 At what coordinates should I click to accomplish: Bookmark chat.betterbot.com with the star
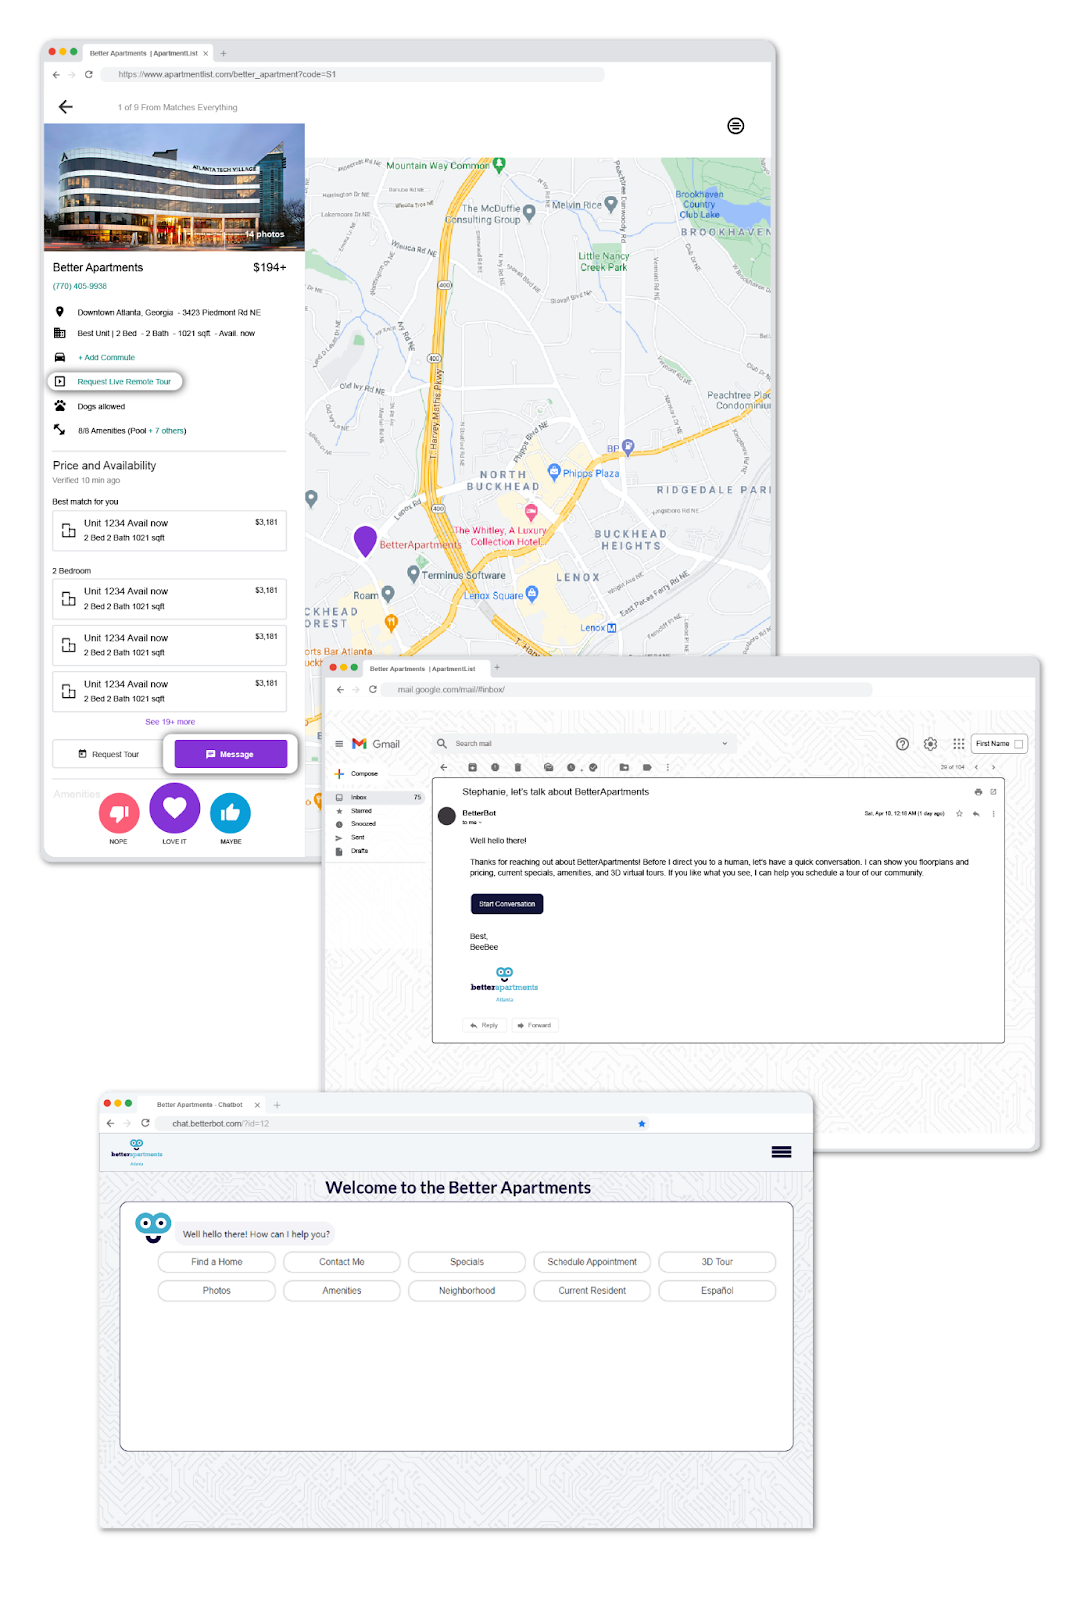pos(642,1124)
